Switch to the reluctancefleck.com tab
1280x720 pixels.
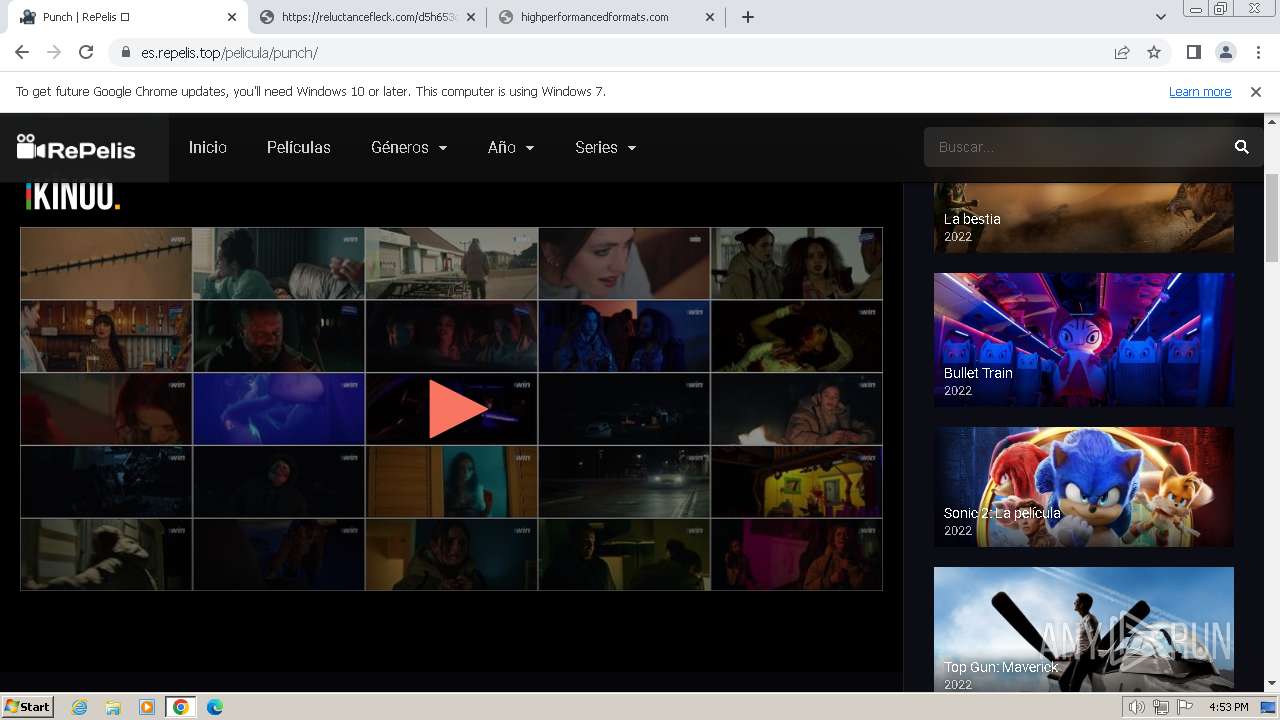click(367, 17)
